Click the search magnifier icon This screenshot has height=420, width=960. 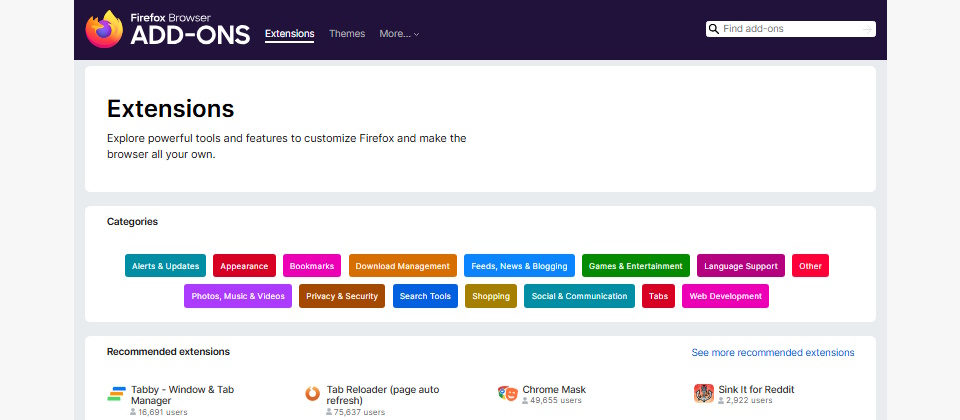coord(714,30)
